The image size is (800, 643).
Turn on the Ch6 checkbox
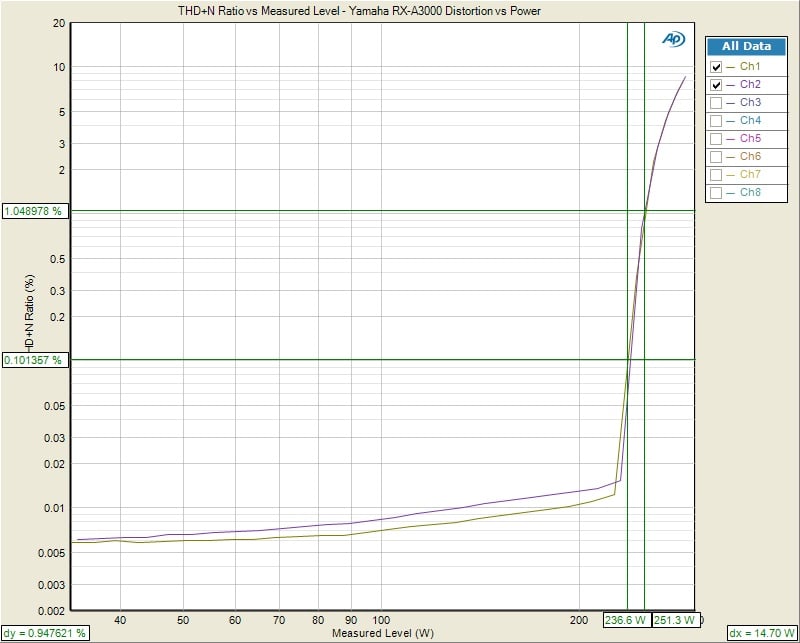pos(716,157)
